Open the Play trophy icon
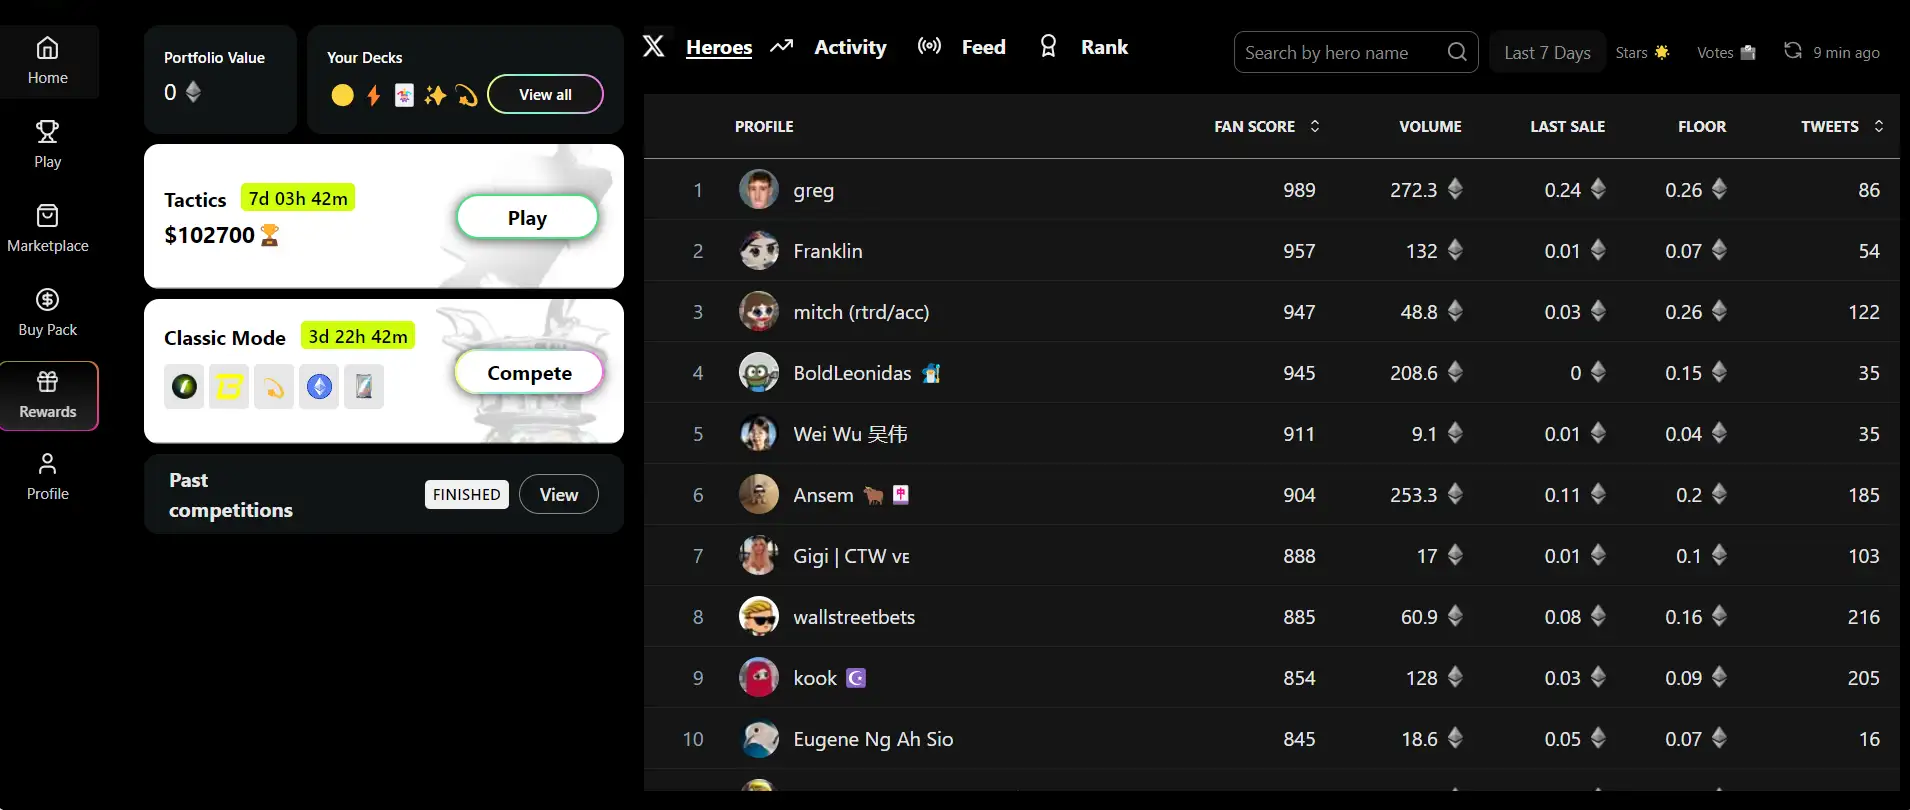The height and width of the screenshot is (810, 1910). click(48, 132)
